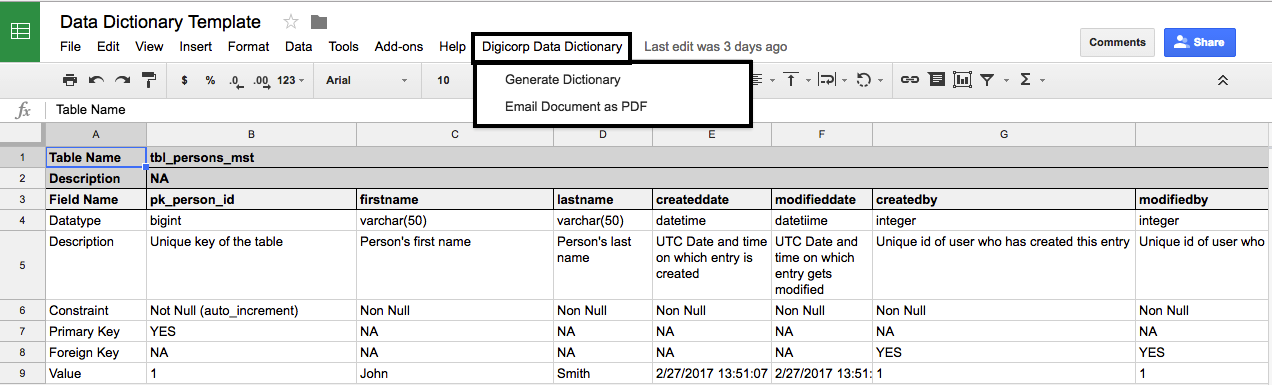Click the blue Share button
1272x385 pixels.
click(x=1200, y=42)
